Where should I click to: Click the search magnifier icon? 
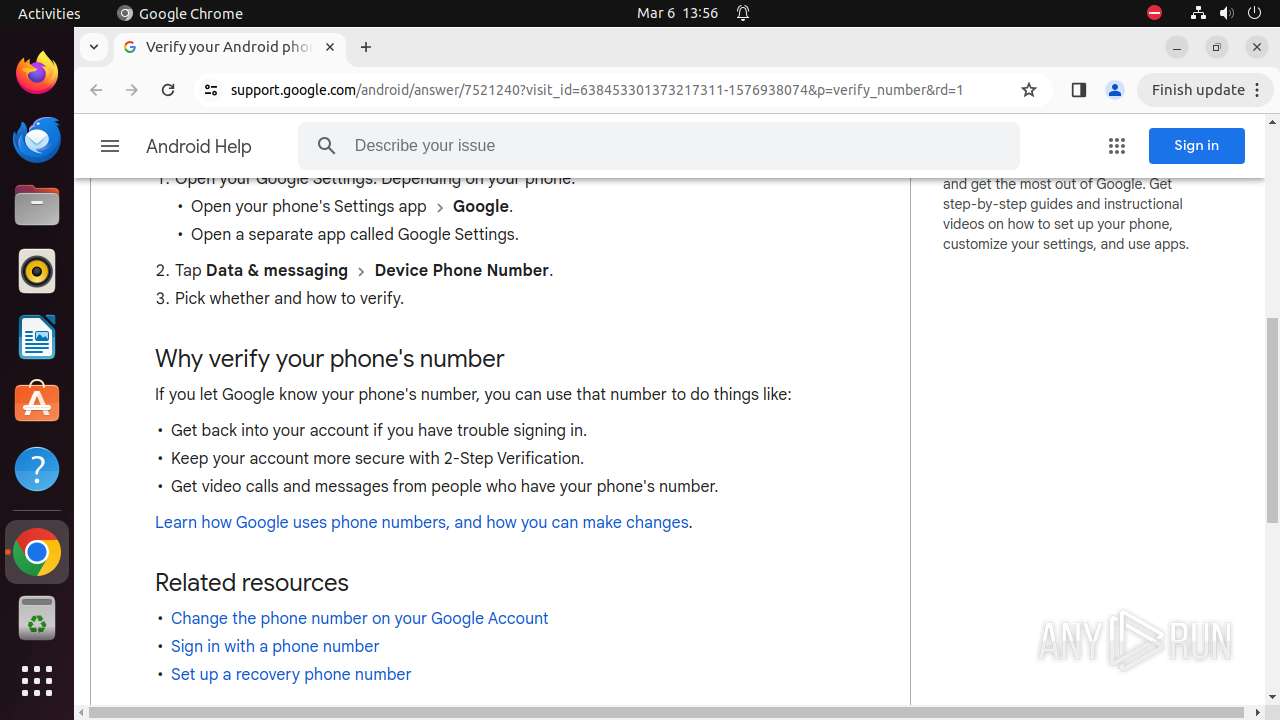[x=327, y=146]
